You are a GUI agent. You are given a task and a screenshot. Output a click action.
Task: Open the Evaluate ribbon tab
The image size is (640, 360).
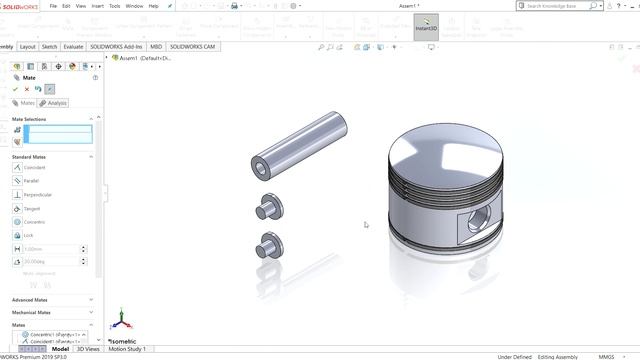point(73,47)
